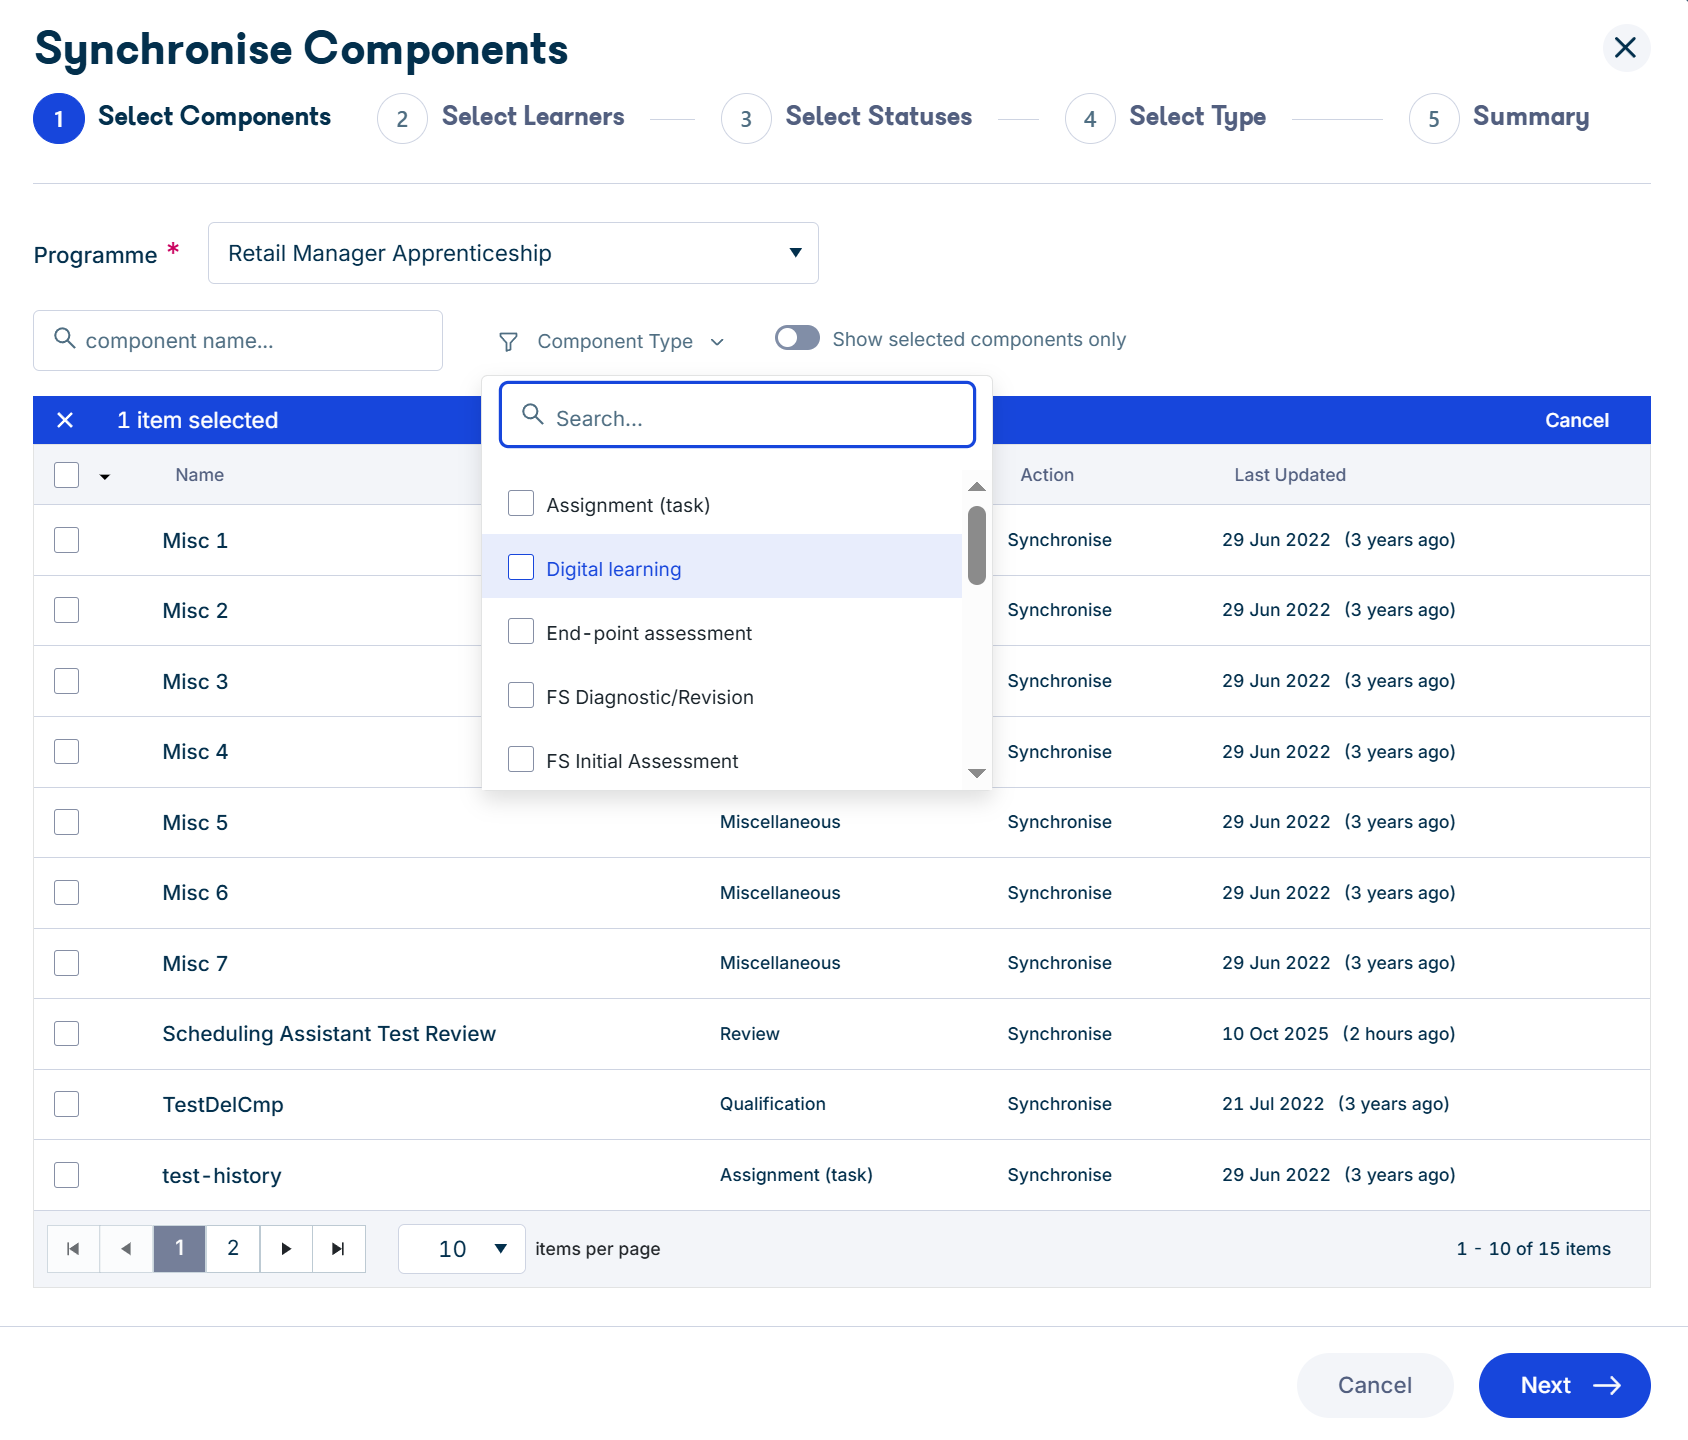The height and width of the screenshot is (1440, 1688).
Task: Go to step 2 Select Learners
Action: coord(501,118)
